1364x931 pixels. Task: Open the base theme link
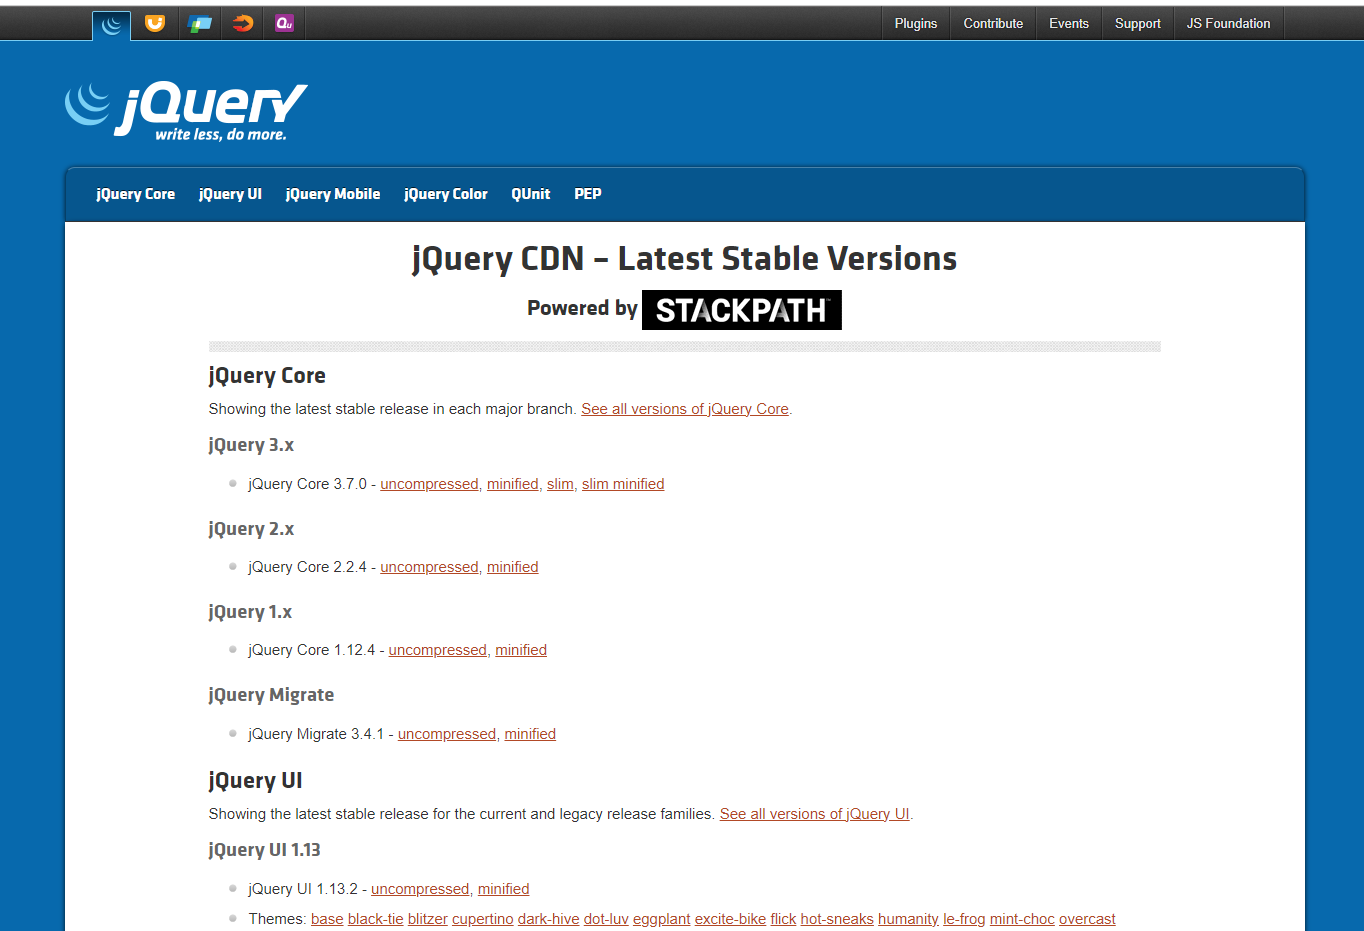pos(327,919)
